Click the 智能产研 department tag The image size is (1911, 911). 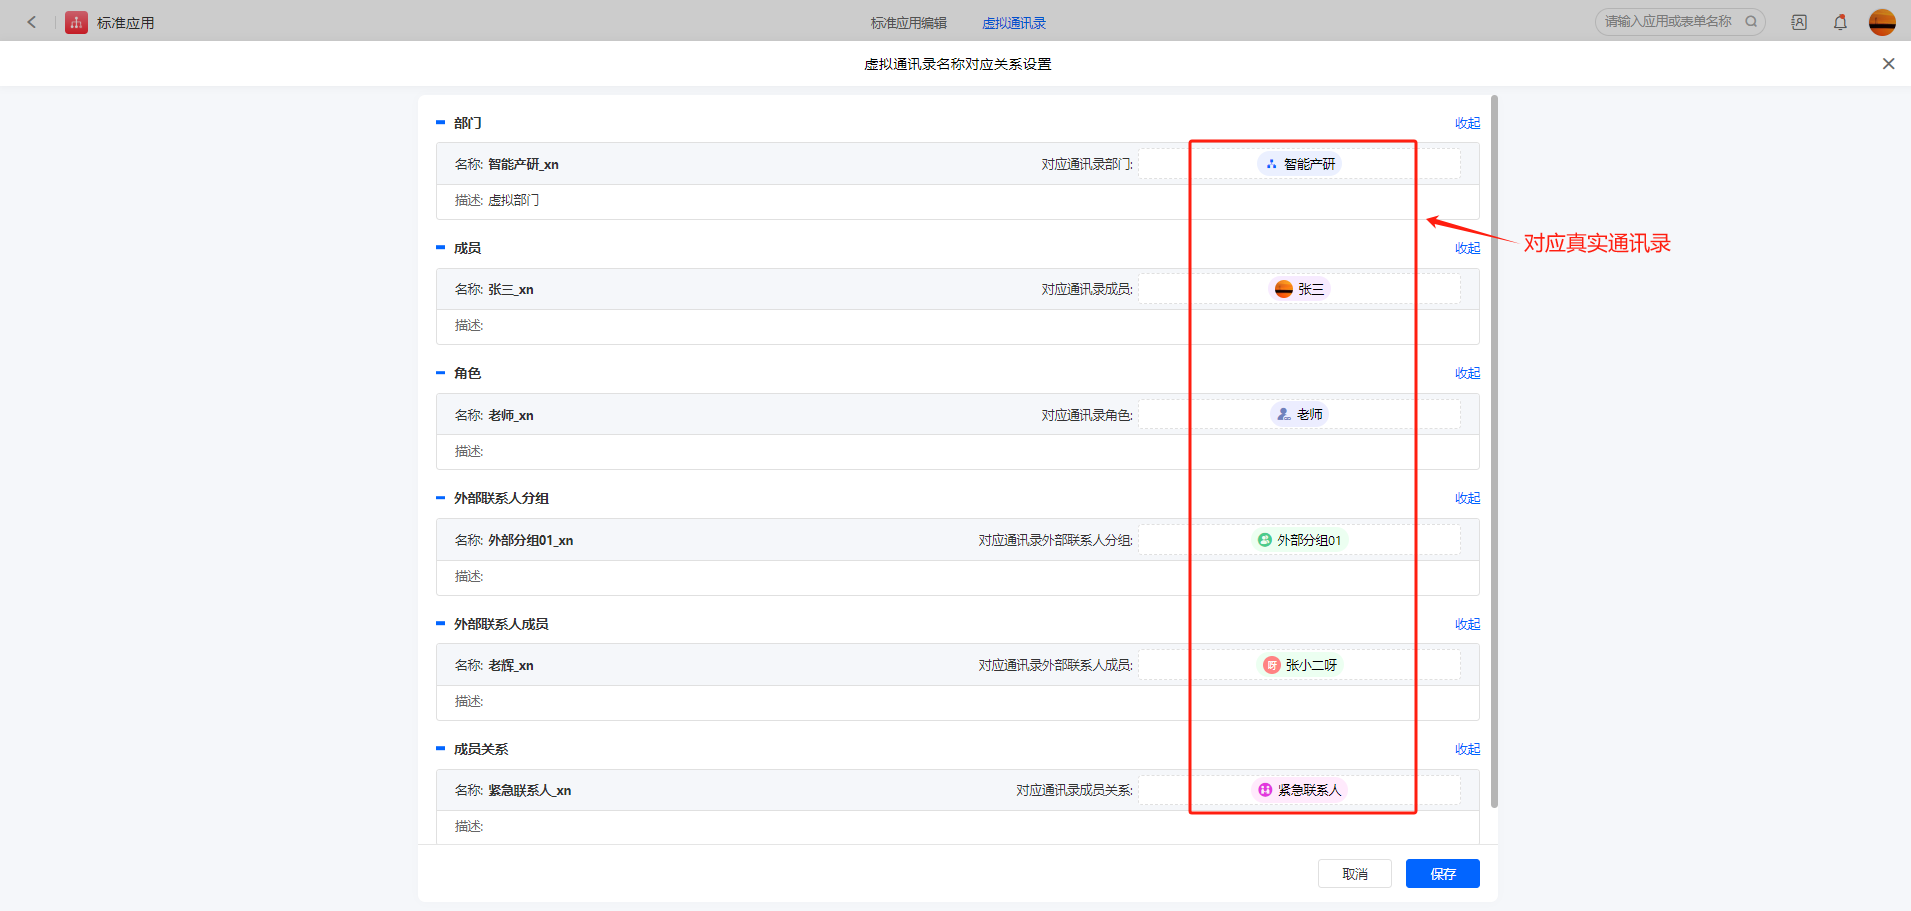pos(1299,164)
